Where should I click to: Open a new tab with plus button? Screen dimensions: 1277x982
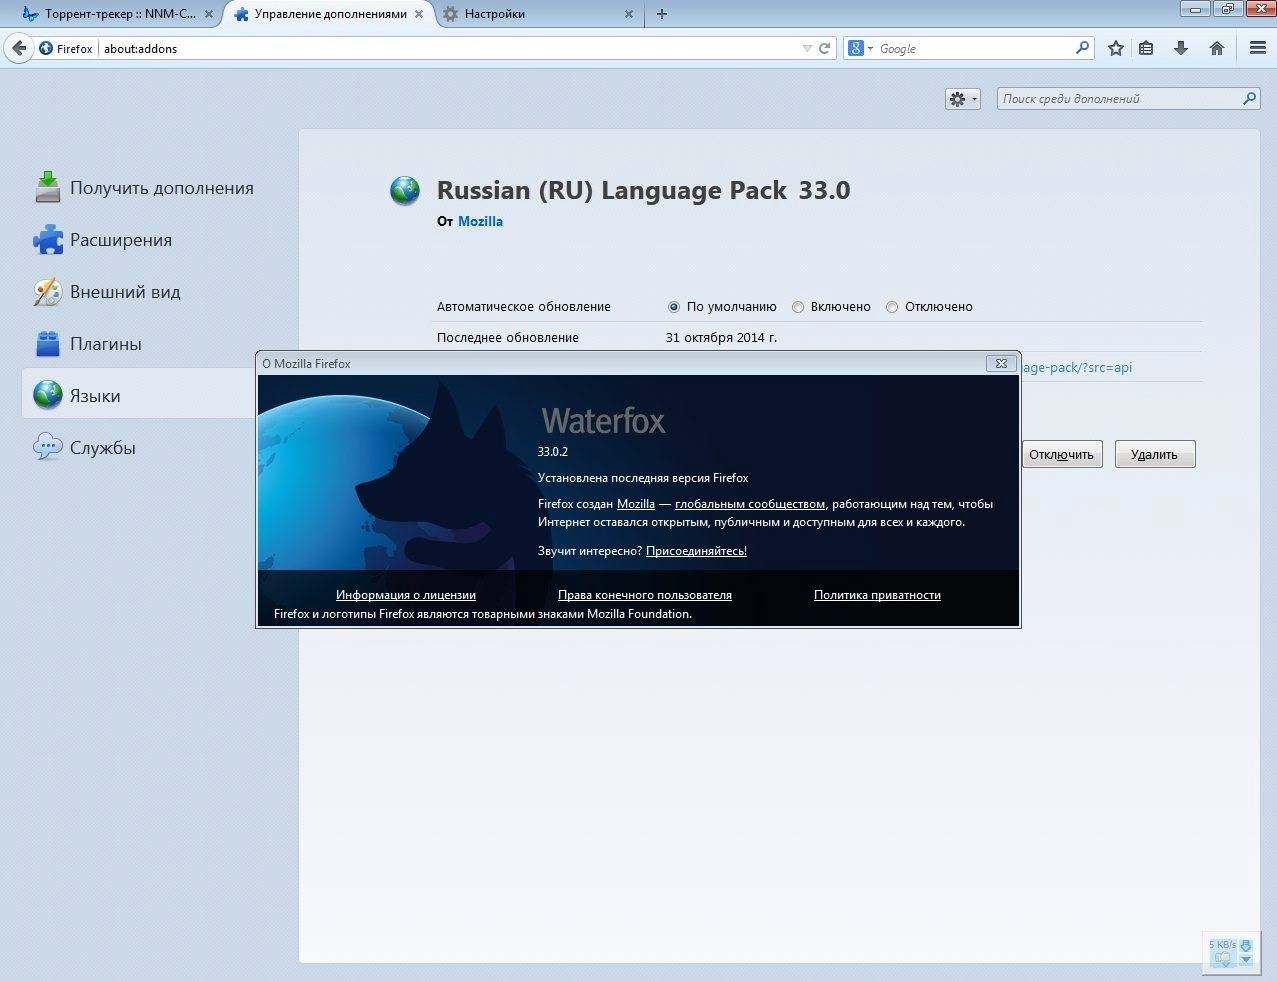661,14
